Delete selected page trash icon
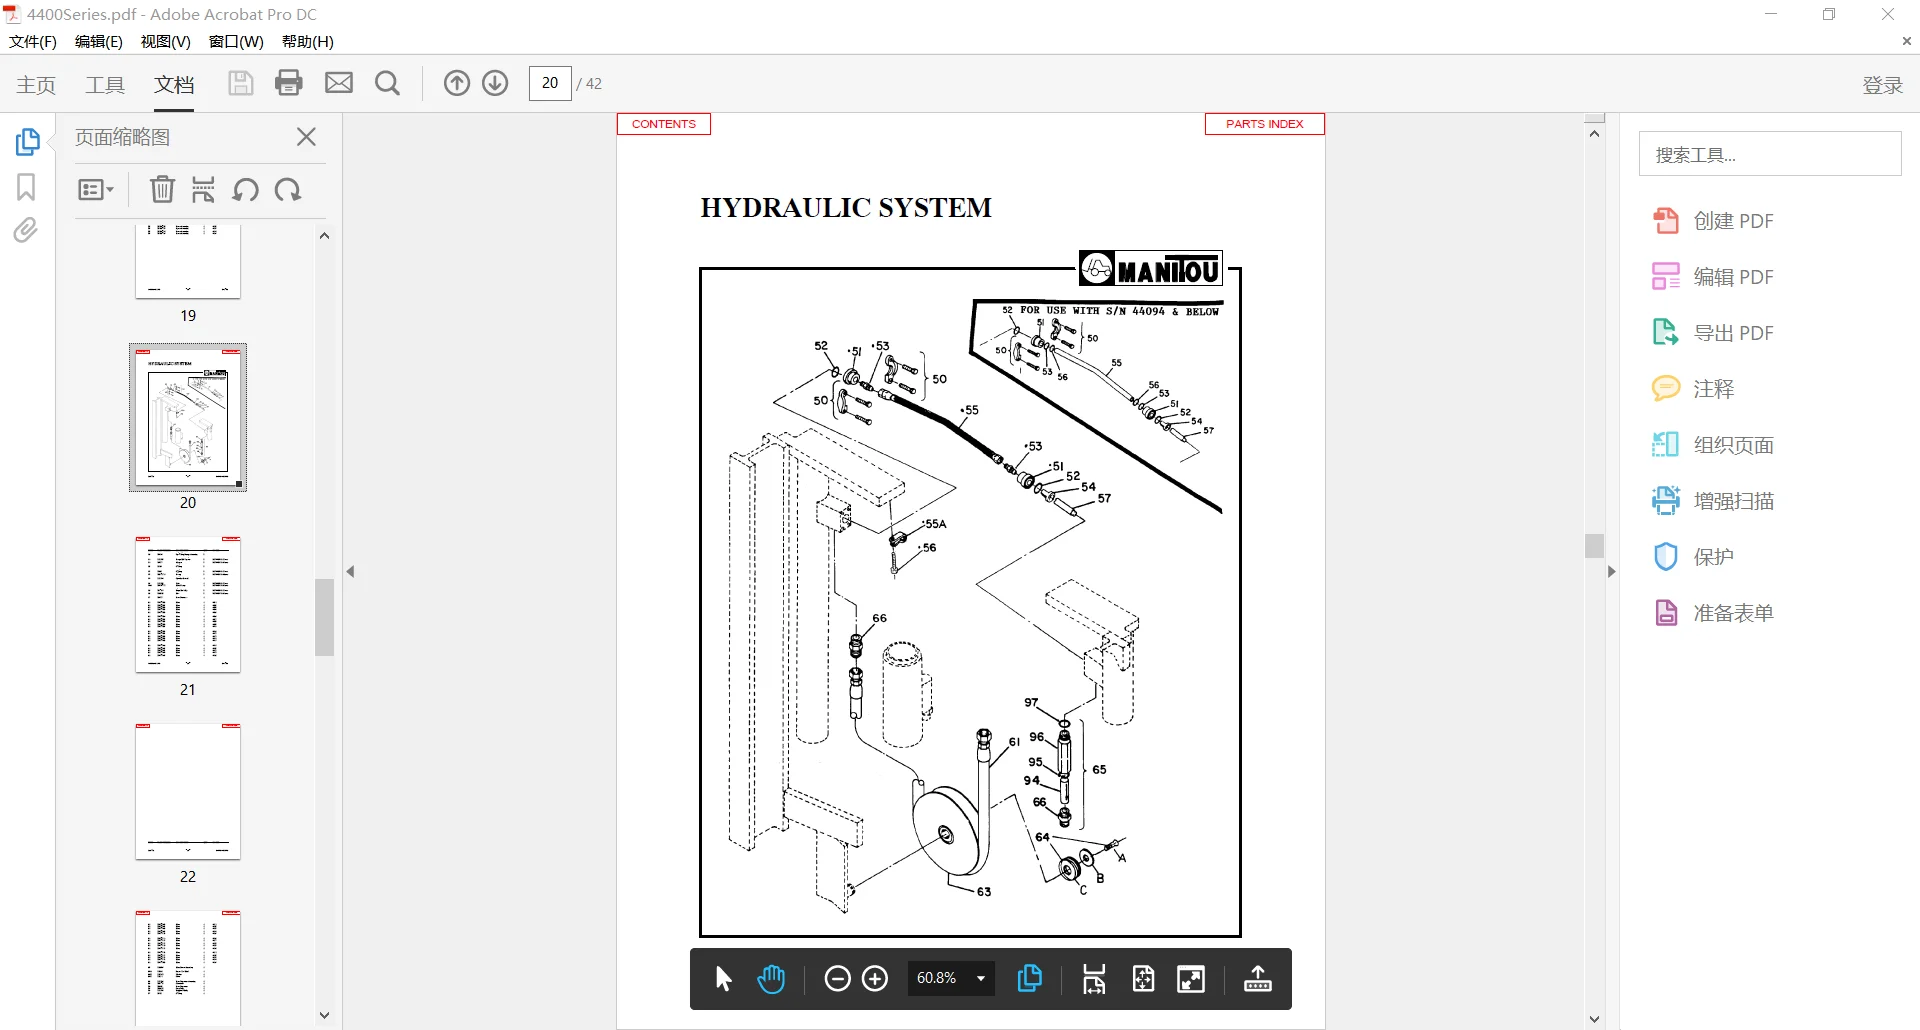Image resolution: width=1920 pixels, height=1030 pixels. tap(162, 189)
